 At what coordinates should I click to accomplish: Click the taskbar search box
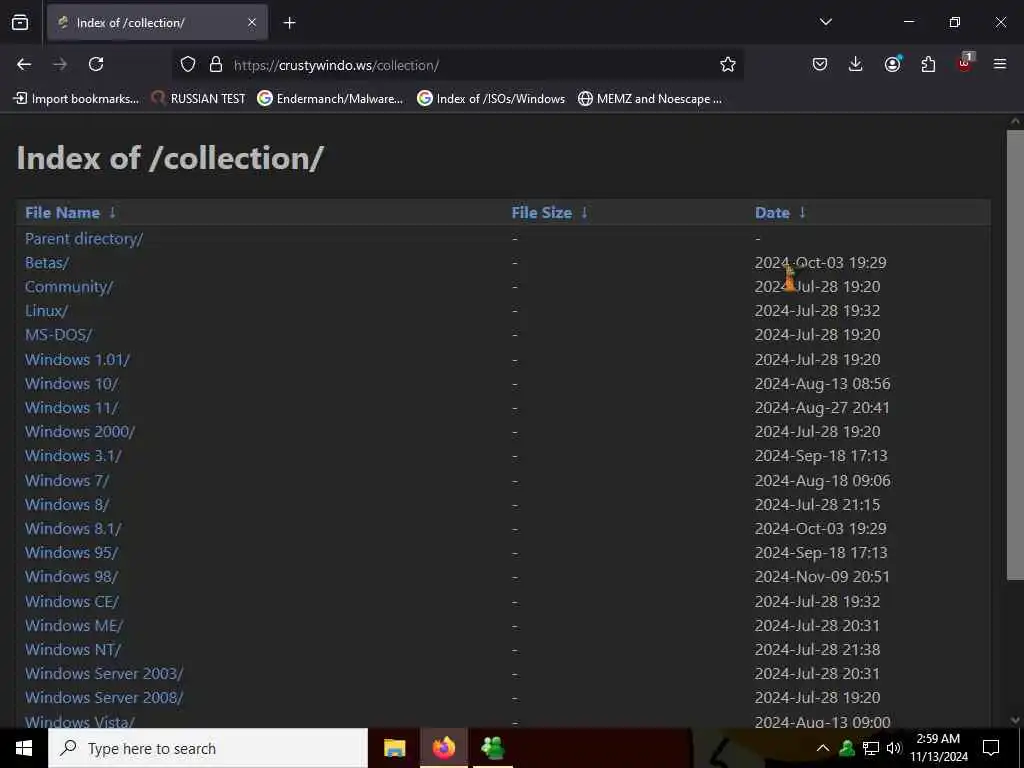click(x=208, y=748)
